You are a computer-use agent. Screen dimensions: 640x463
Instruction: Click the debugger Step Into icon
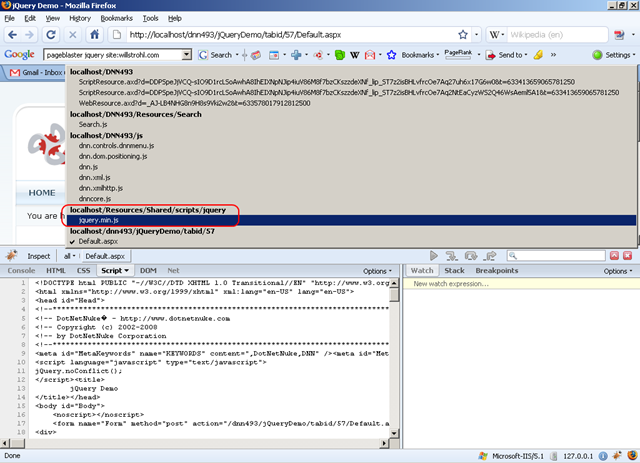(x=451, y=256)
